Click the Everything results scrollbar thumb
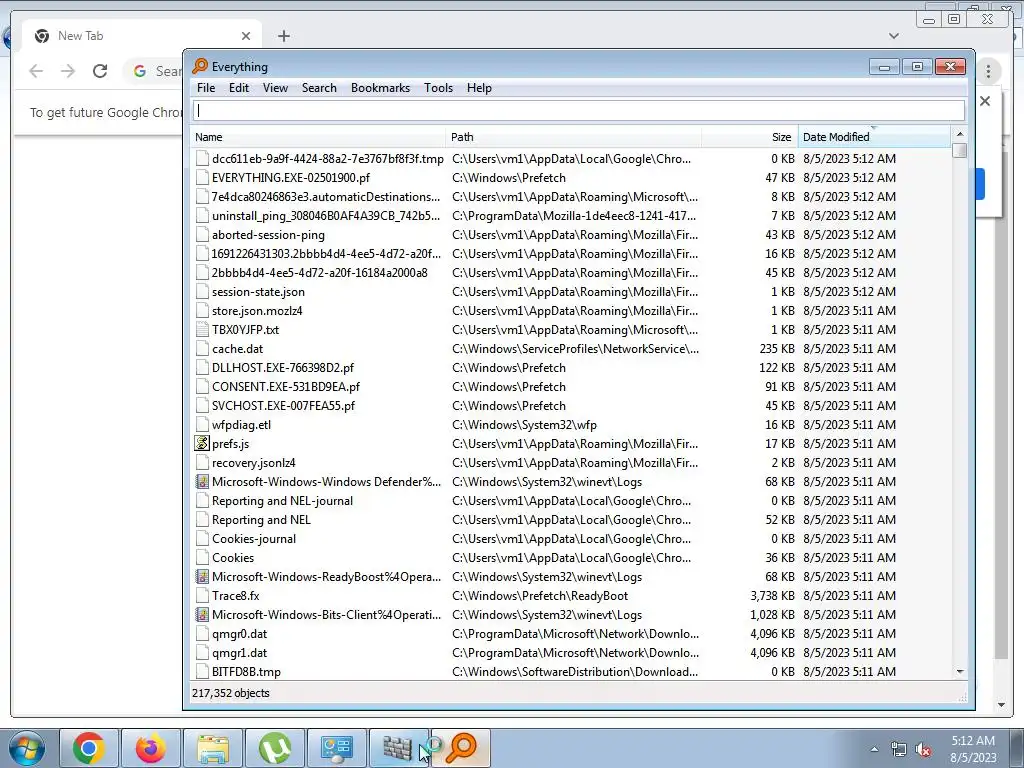 coord(959,150)
